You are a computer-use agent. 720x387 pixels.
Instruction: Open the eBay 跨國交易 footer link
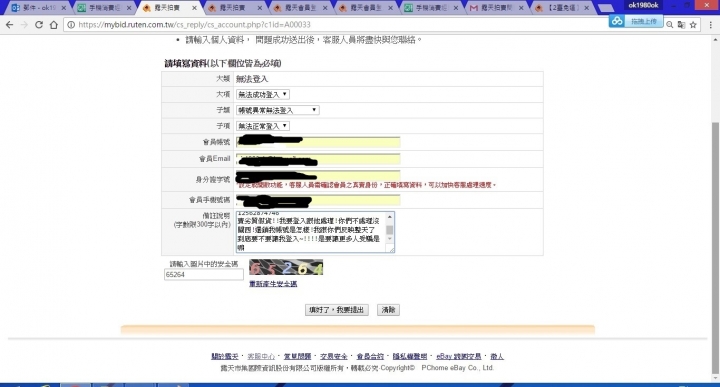[x=459, y=356]
